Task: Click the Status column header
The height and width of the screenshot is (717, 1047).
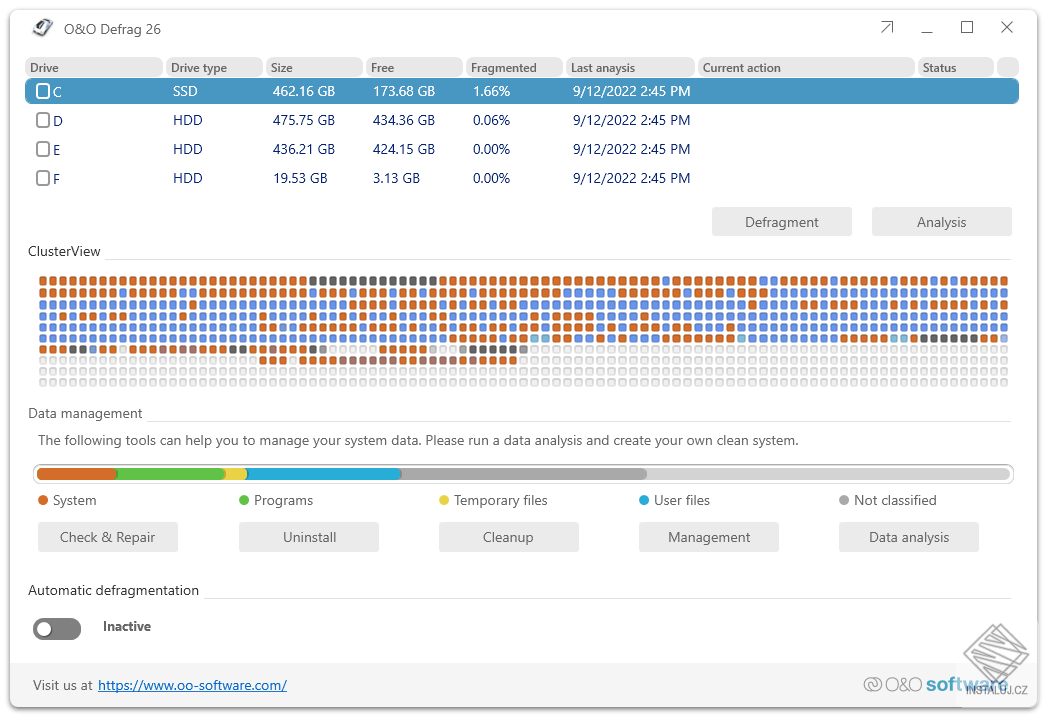Action: coord(956,67)
